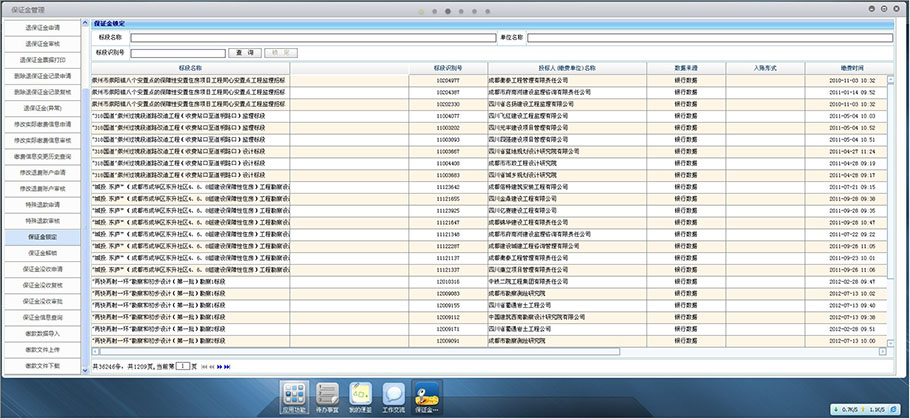Screen dimensions: 910x419
Task: Select row with ID 12009155
Action: [x=489, y=305]
